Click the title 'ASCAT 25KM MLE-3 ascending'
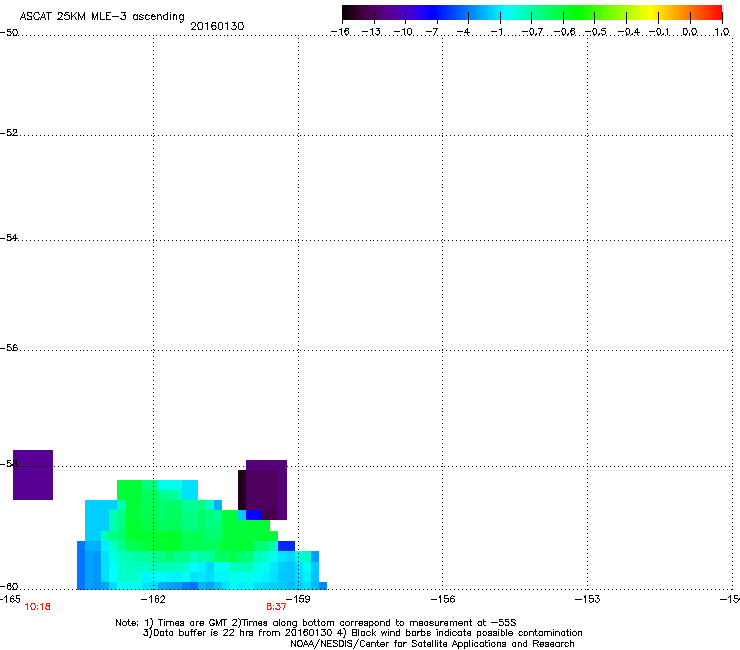740x650 pixels. click(102, 17)
